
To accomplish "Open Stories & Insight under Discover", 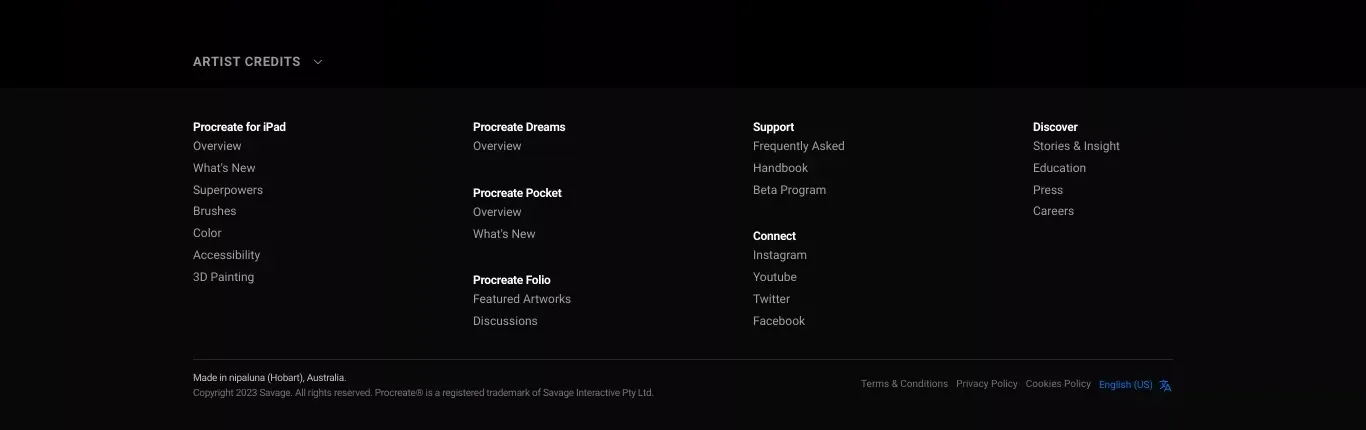I will coord(1076,146).
